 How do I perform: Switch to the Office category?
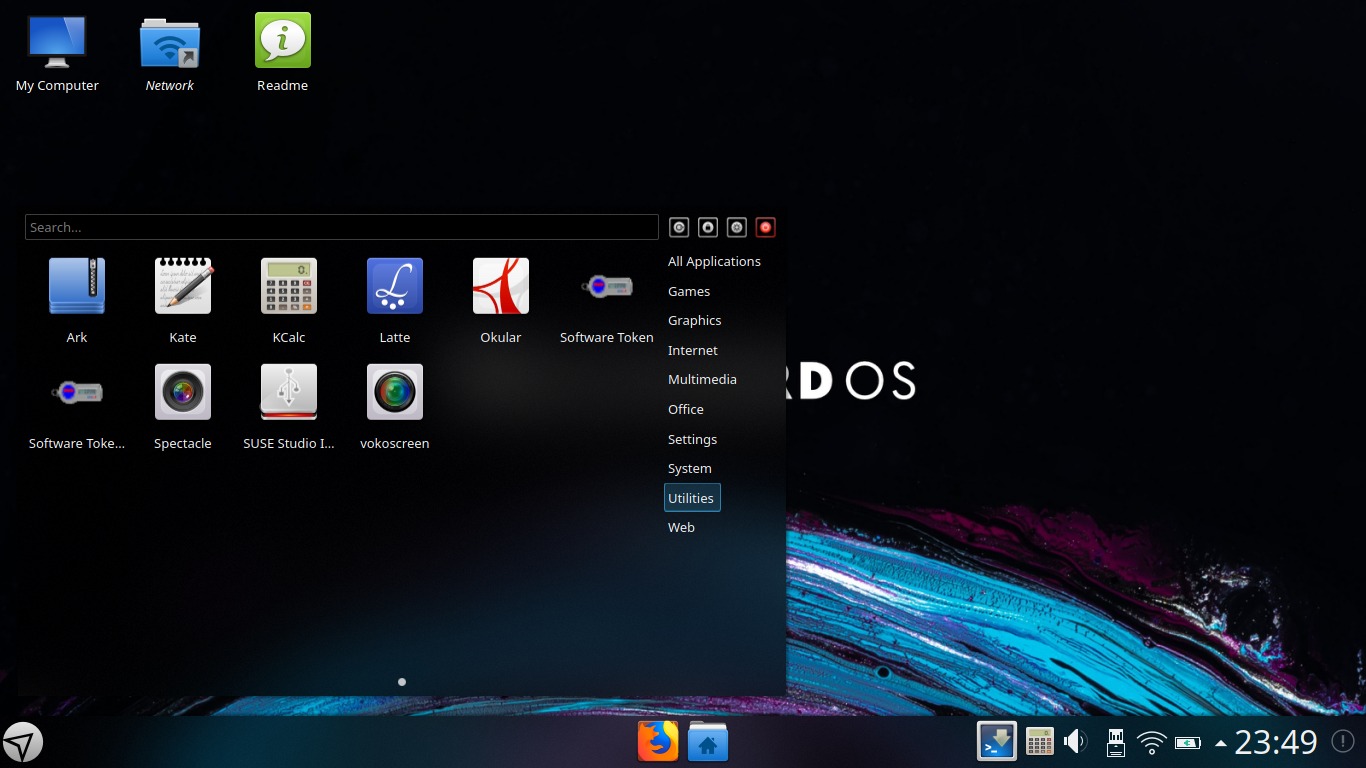[x=686, y=409]
